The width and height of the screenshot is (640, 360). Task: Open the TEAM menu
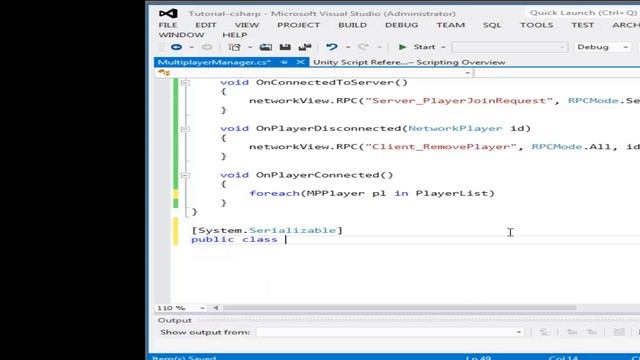coord(451,25)
